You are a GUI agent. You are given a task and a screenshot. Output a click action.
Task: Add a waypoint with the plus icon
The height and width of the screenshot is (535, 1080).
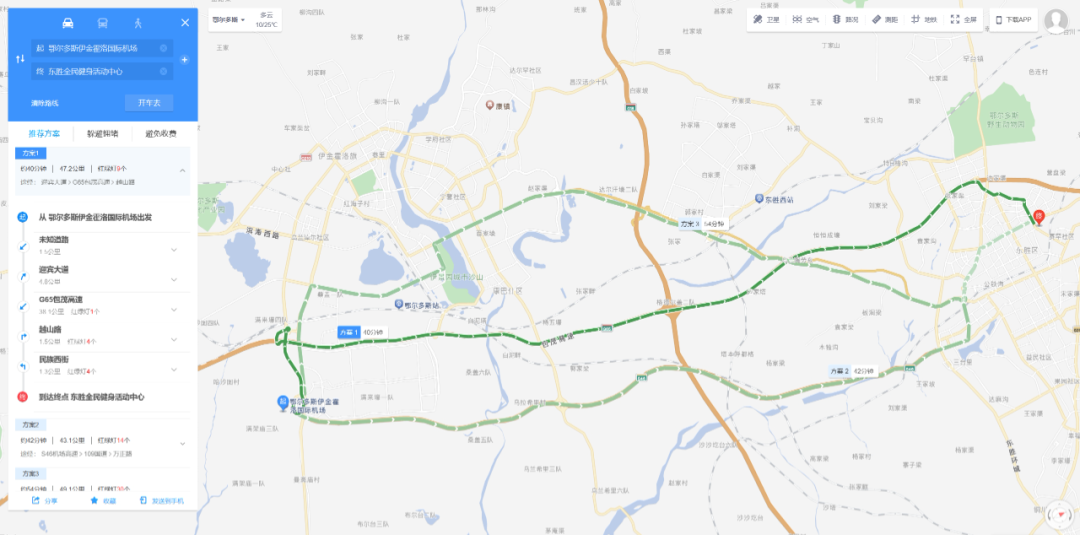[x=185, y=60]
